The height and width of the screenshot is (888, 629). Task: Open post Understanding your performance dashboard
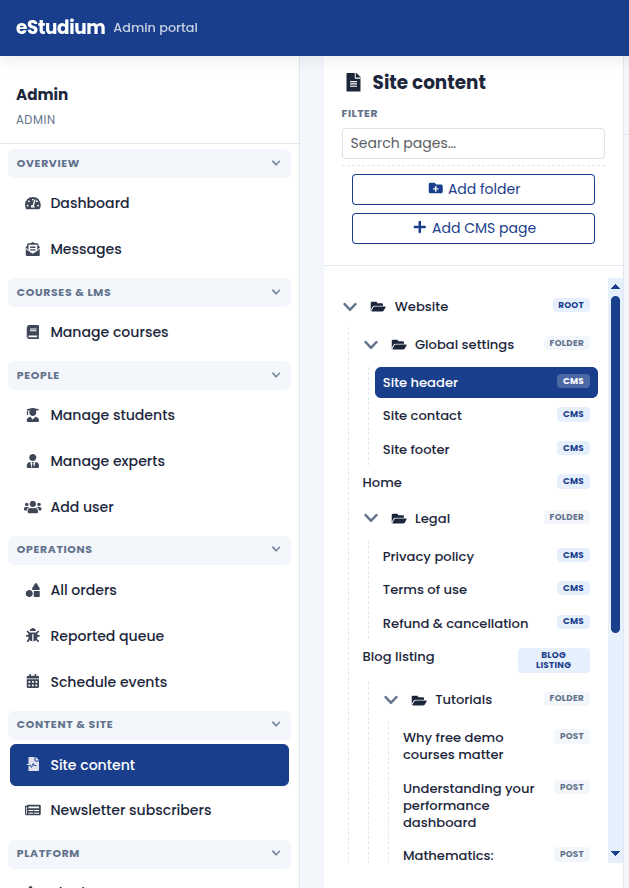[x=497, y=805]
